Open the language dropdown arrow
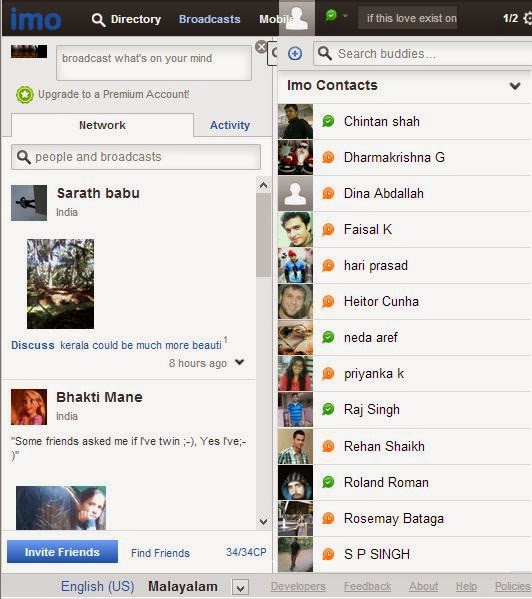Image resolution: width=532 pixels, height=599 pixels. tap(240, 588)
